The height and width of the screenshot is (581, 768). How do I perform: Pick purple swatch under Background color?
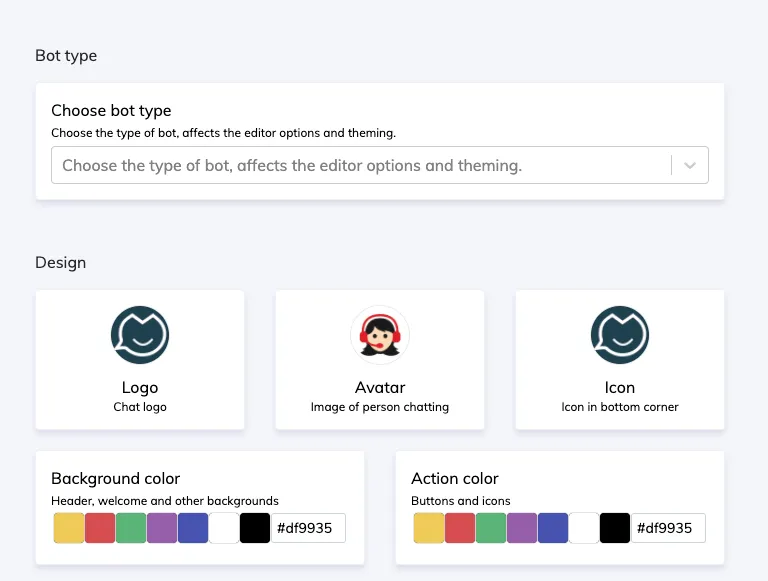tap(162, 528)
